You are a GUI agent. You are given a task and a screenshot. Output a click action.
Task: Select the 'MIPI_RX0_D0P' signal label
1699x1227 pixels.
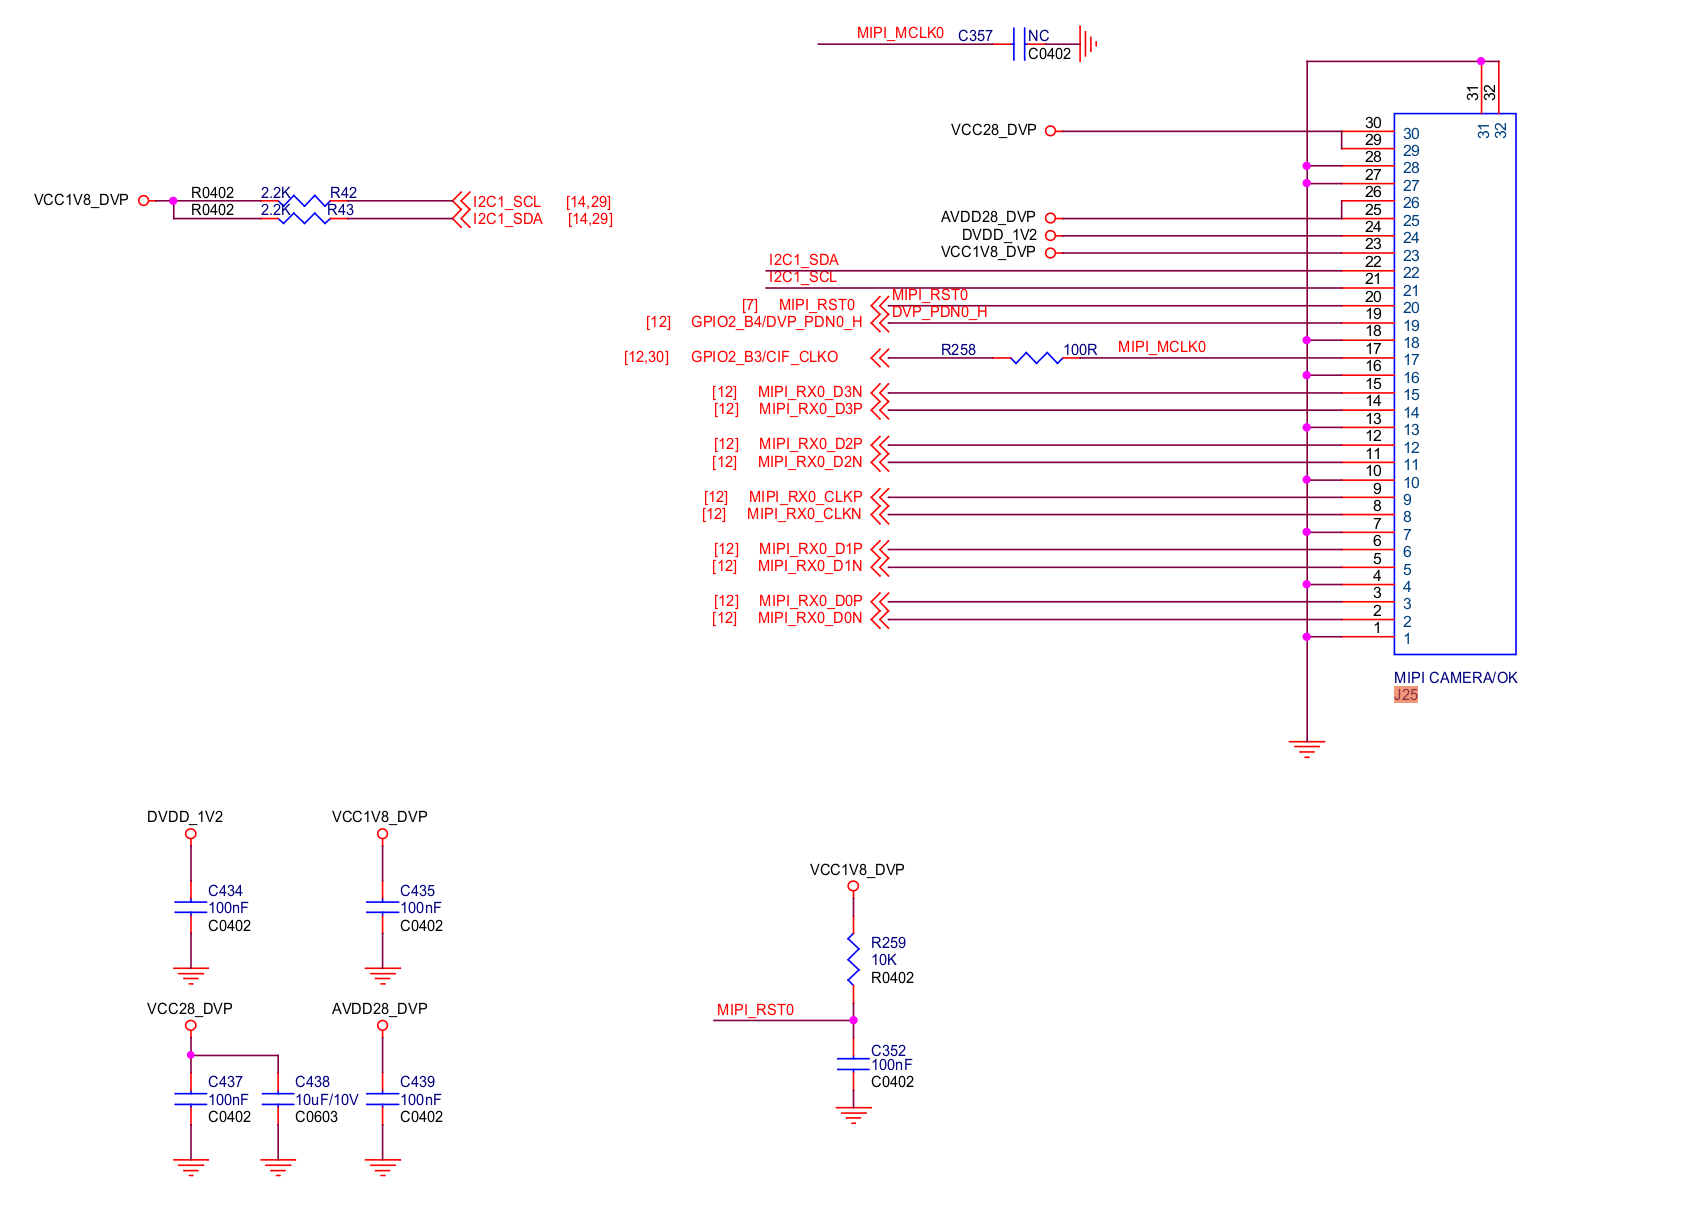(810, 601)
